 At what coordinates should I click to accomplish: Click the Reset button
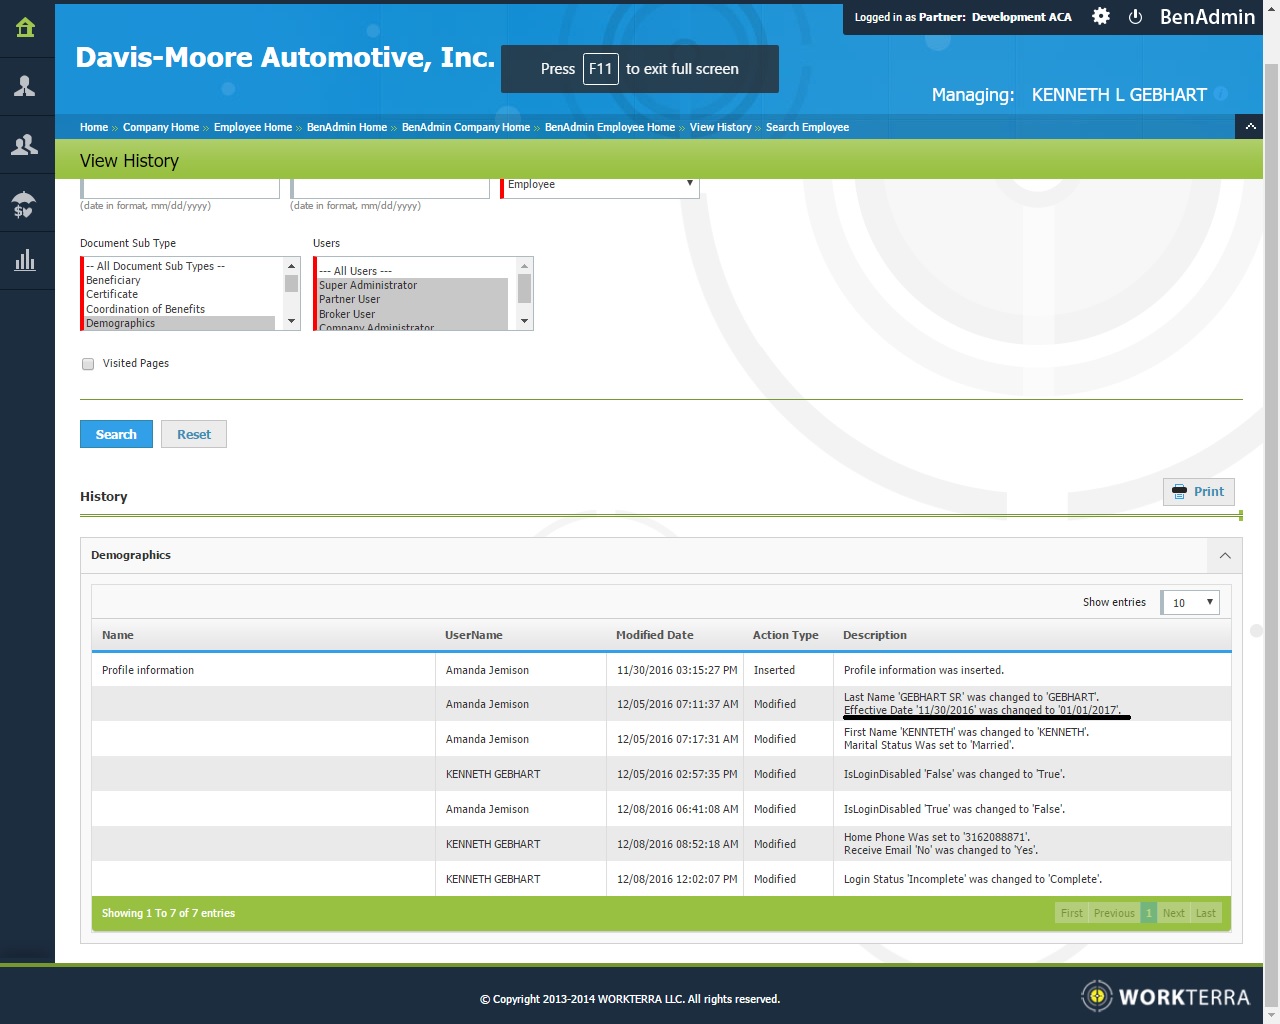pyautogui.click(x=194, y=434)
